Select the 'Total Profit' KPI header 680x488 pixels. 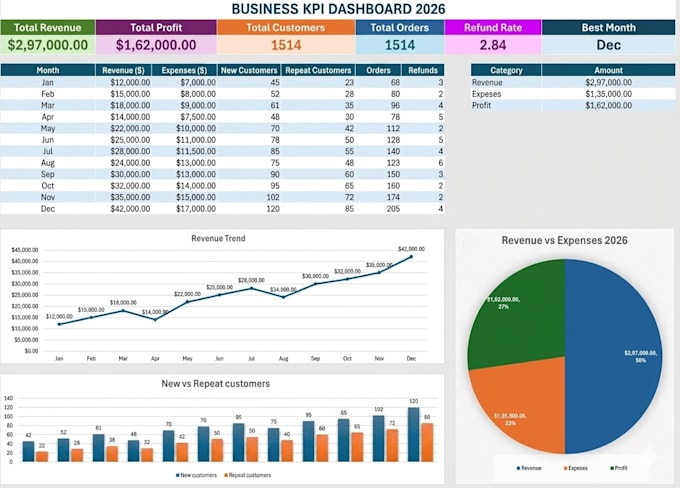click(156, 27)
